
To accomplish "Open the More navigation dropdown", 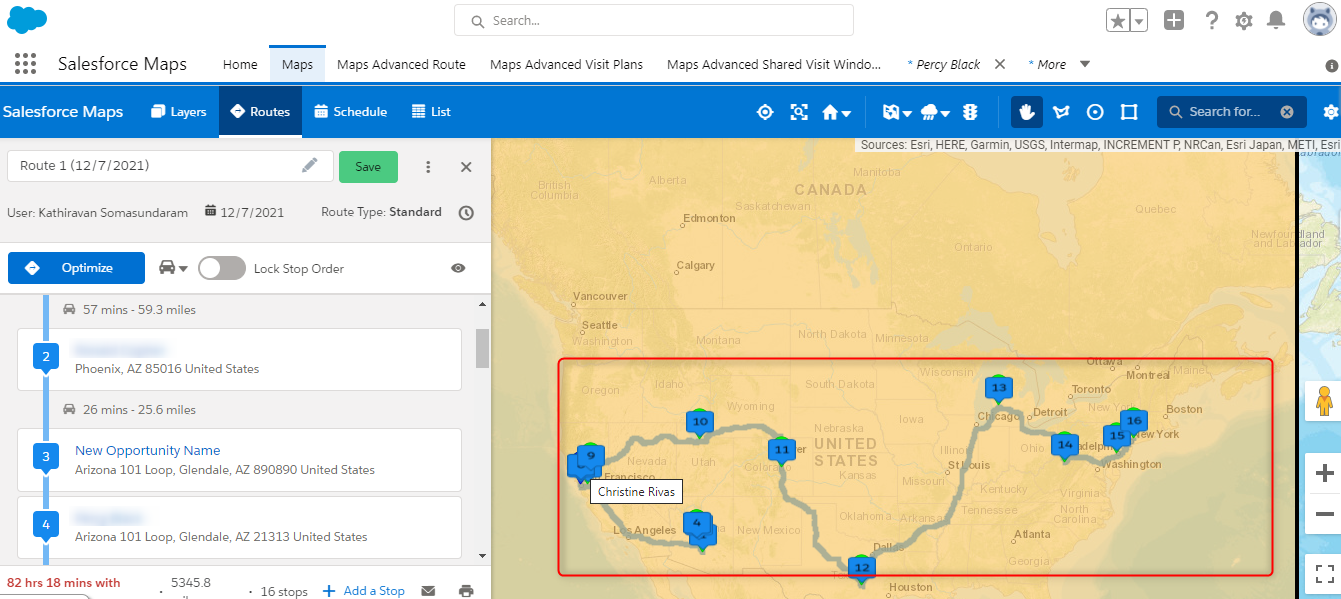I will pyautogui.click(x=1058, y=63).
